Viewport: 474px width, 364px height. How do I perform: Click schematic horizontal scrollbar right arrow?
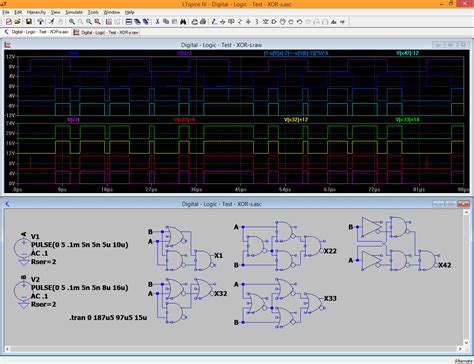(x=460, y=349)
